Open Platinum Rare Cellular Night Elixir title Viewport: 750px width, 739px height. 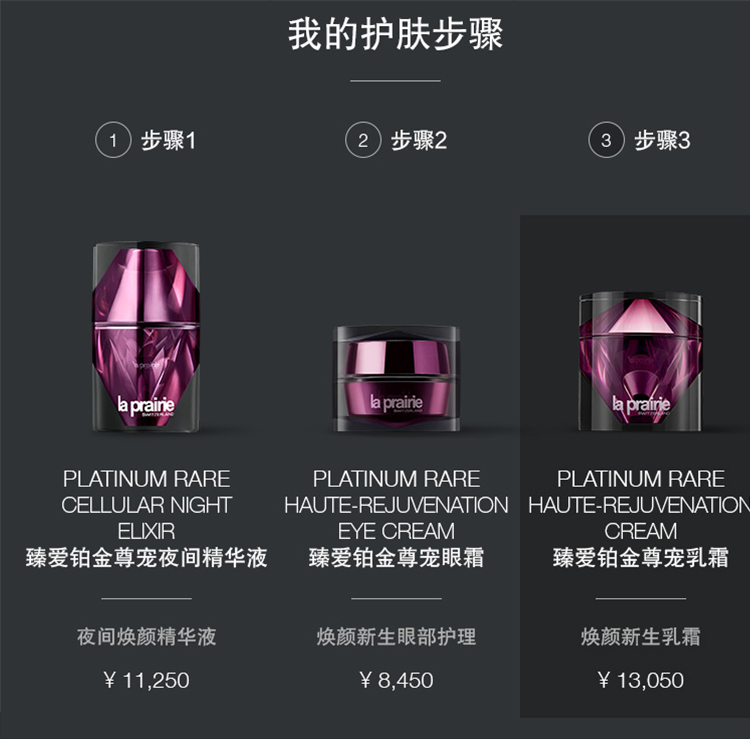coord(146,505)
